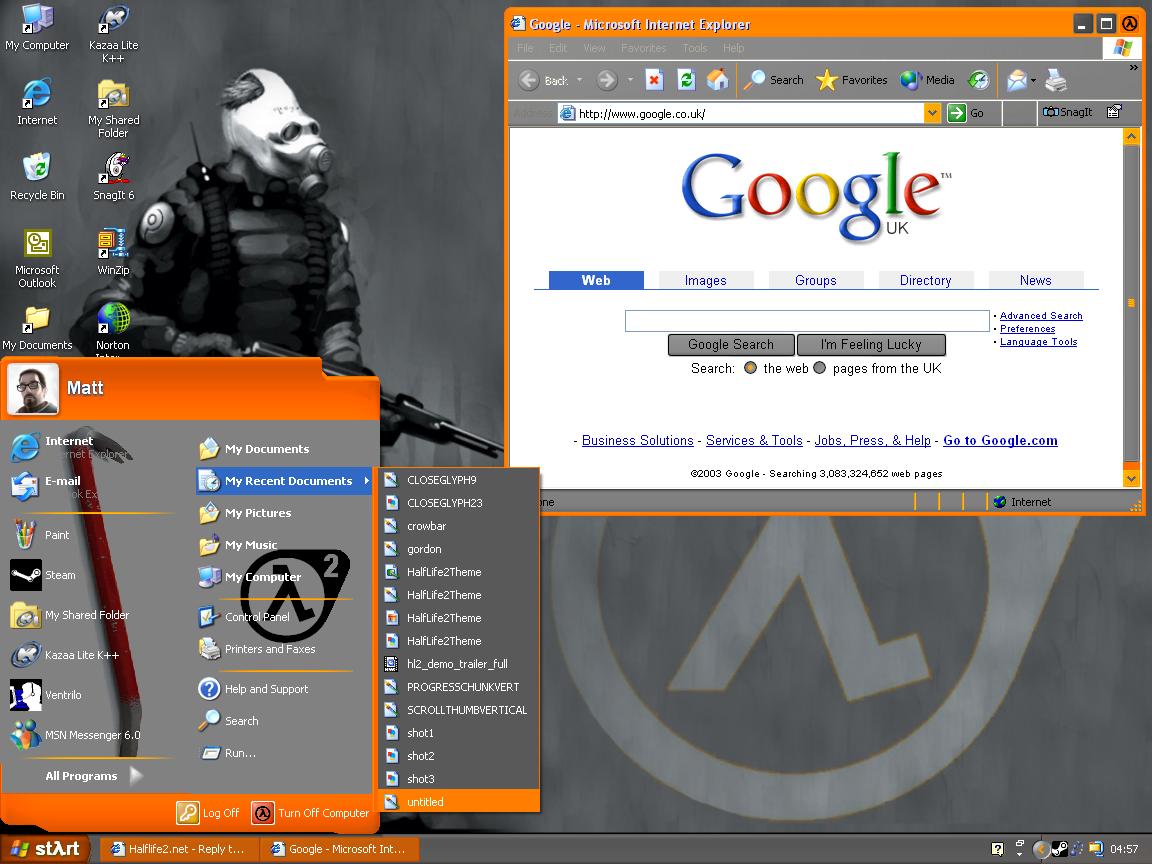The height and width of the screenshot is (864, 1152).
Task: Open Favorites star in the toolbar
Action: click(x=852, y=80)
